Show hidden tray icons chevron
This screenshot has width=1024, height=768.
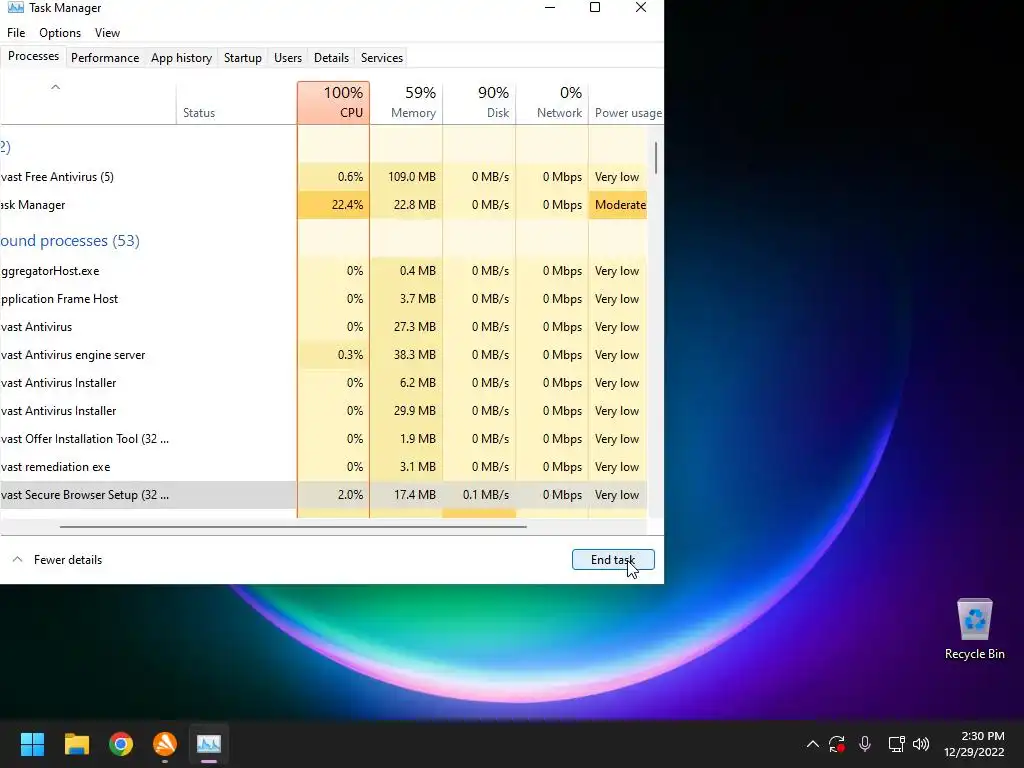tap(812, 744)
